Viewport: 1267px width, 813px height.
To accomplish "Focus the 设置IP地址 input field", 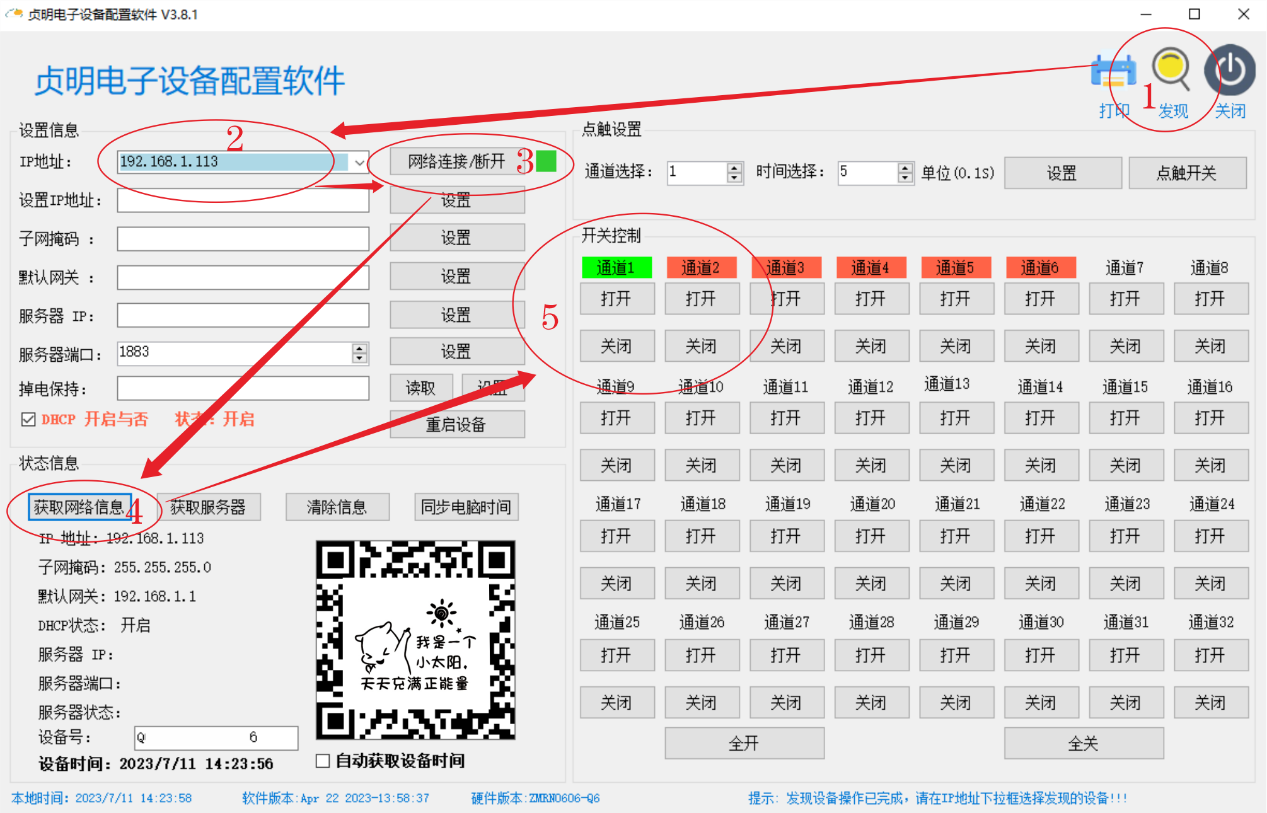I will [x=243, y=201].
